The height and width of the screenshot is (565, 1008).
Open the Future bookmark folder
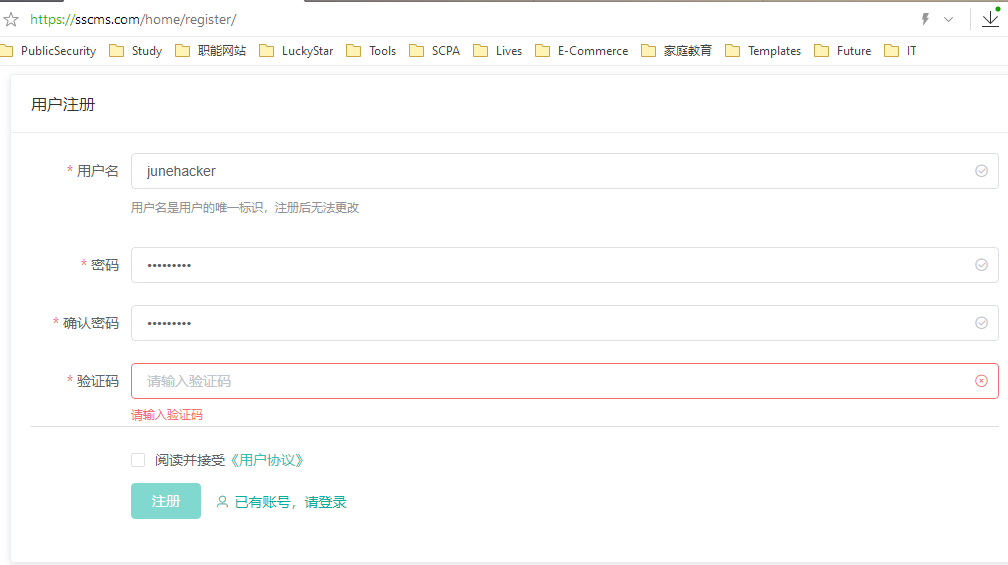[843, 51]
